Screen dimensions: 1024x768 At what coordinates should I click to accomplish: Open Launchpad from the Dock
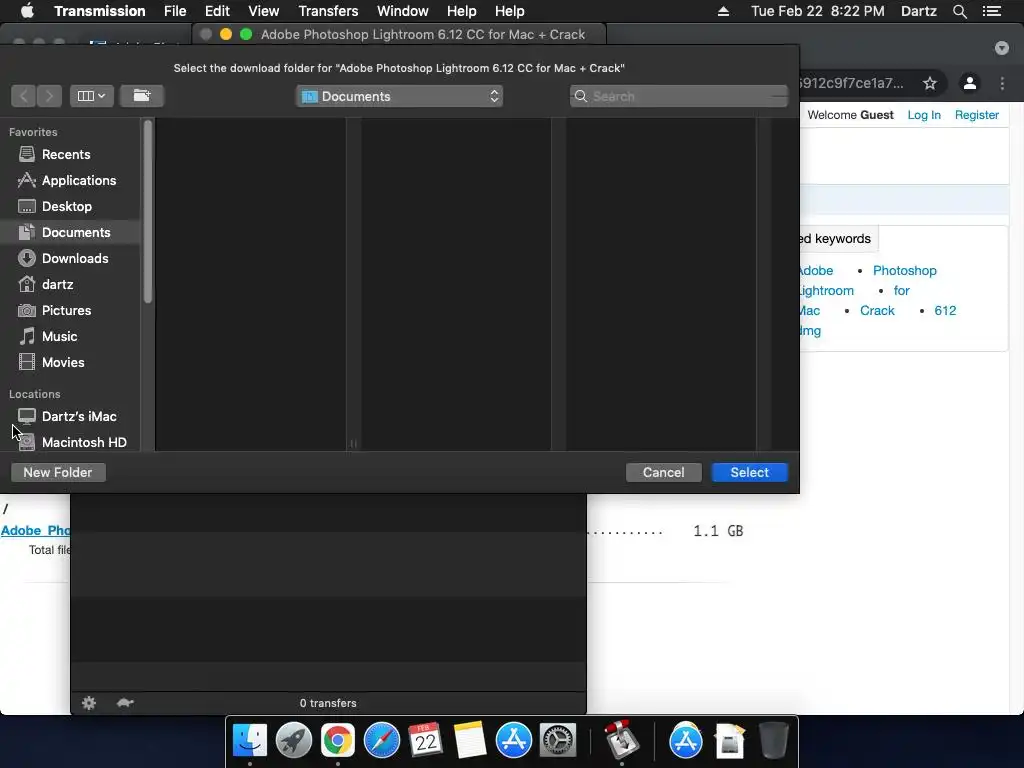(x=294, y=741)
